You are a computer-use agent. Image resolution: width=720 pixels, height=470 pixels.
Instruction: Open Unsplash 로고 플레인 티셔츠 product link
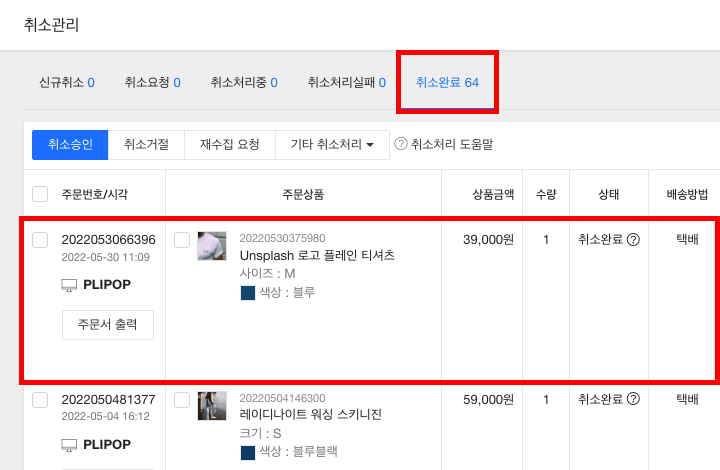[317, 255]
